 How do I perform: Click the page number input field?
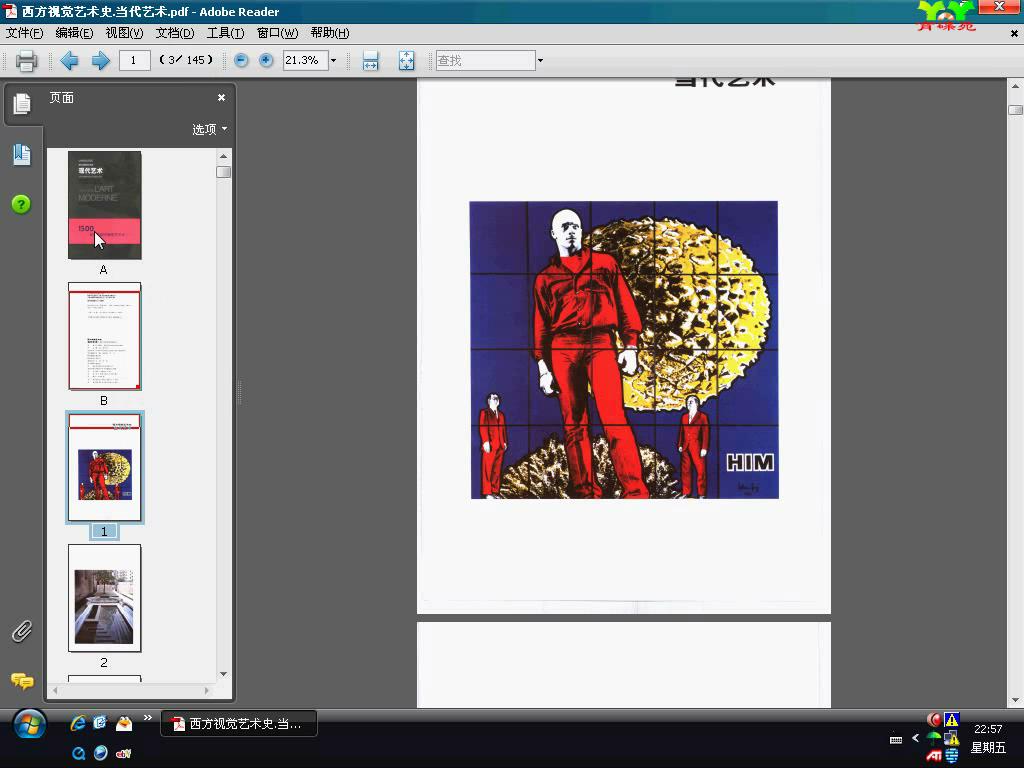pyautogui.click(x=135, y=61)
